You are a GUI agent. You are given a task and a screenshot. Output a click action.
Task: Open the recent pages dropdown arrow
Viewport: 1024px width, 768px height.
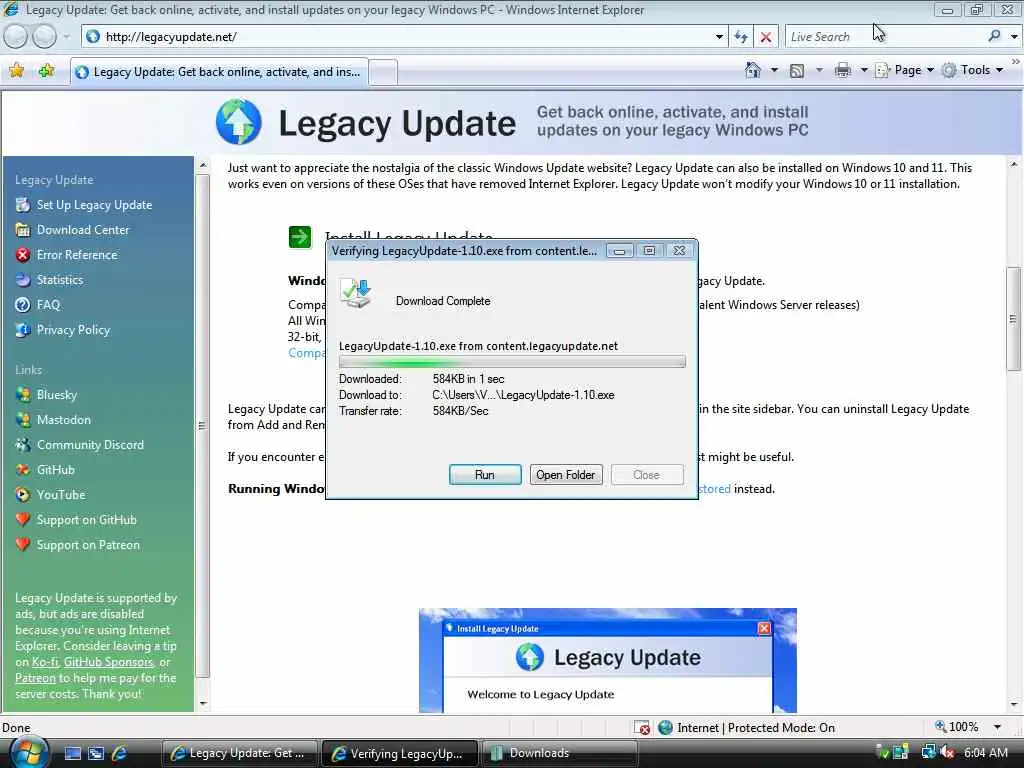point(66,37)
